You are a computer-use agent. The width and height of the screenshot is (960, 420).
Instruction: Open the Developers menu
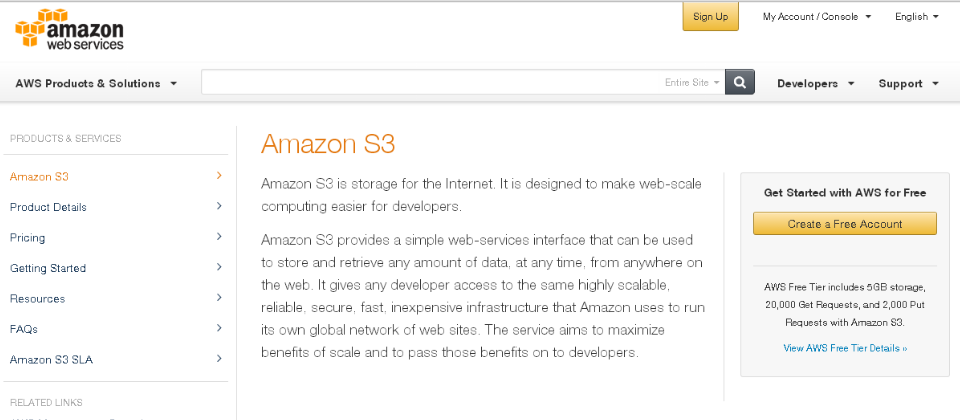click(x=816, y=84)
